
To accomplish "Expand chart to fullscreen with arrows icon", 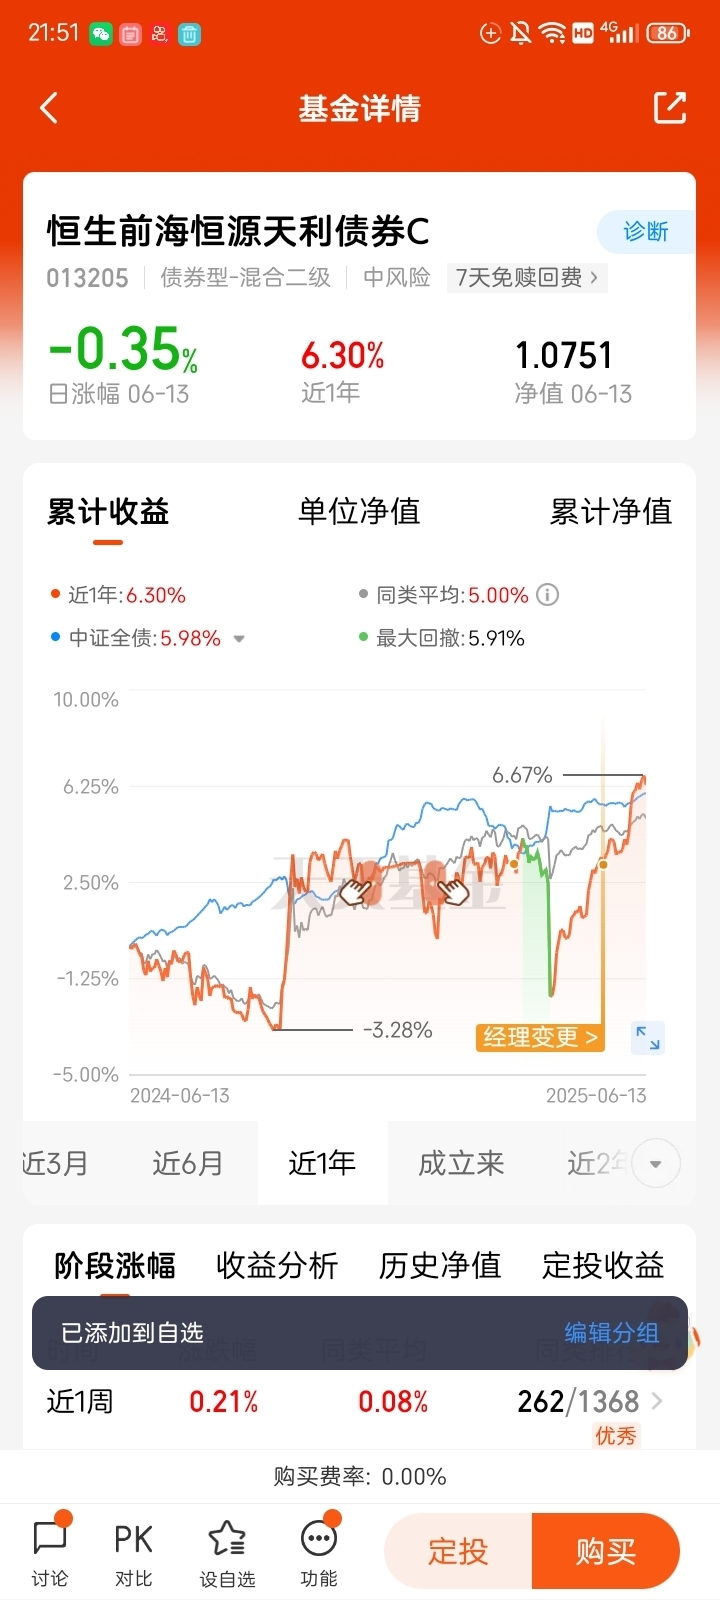I will pyautogui.click(x=648, y=1038).
